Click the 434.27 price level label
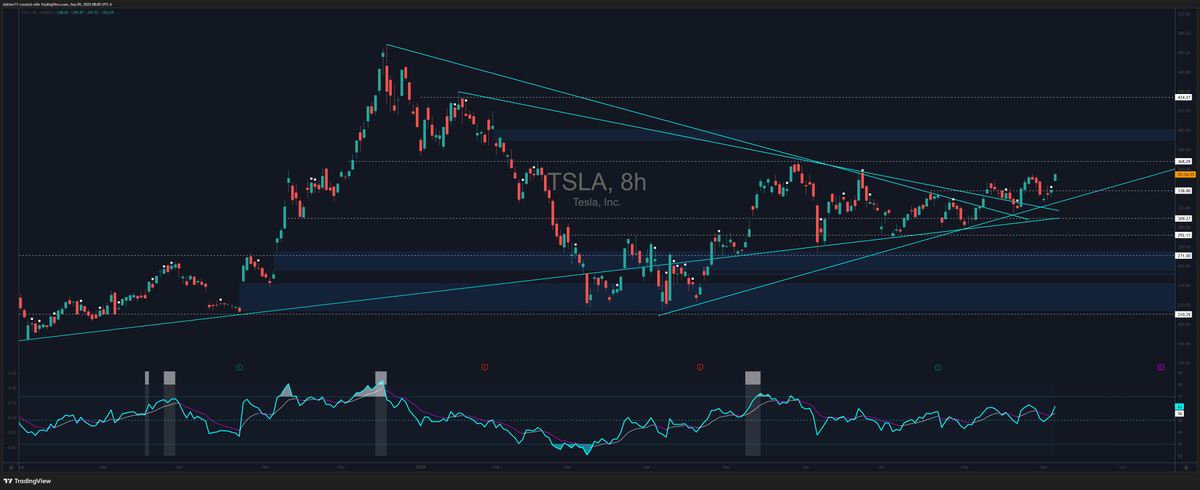This screenshot has height=490, width=1200. click(1183, 98)
